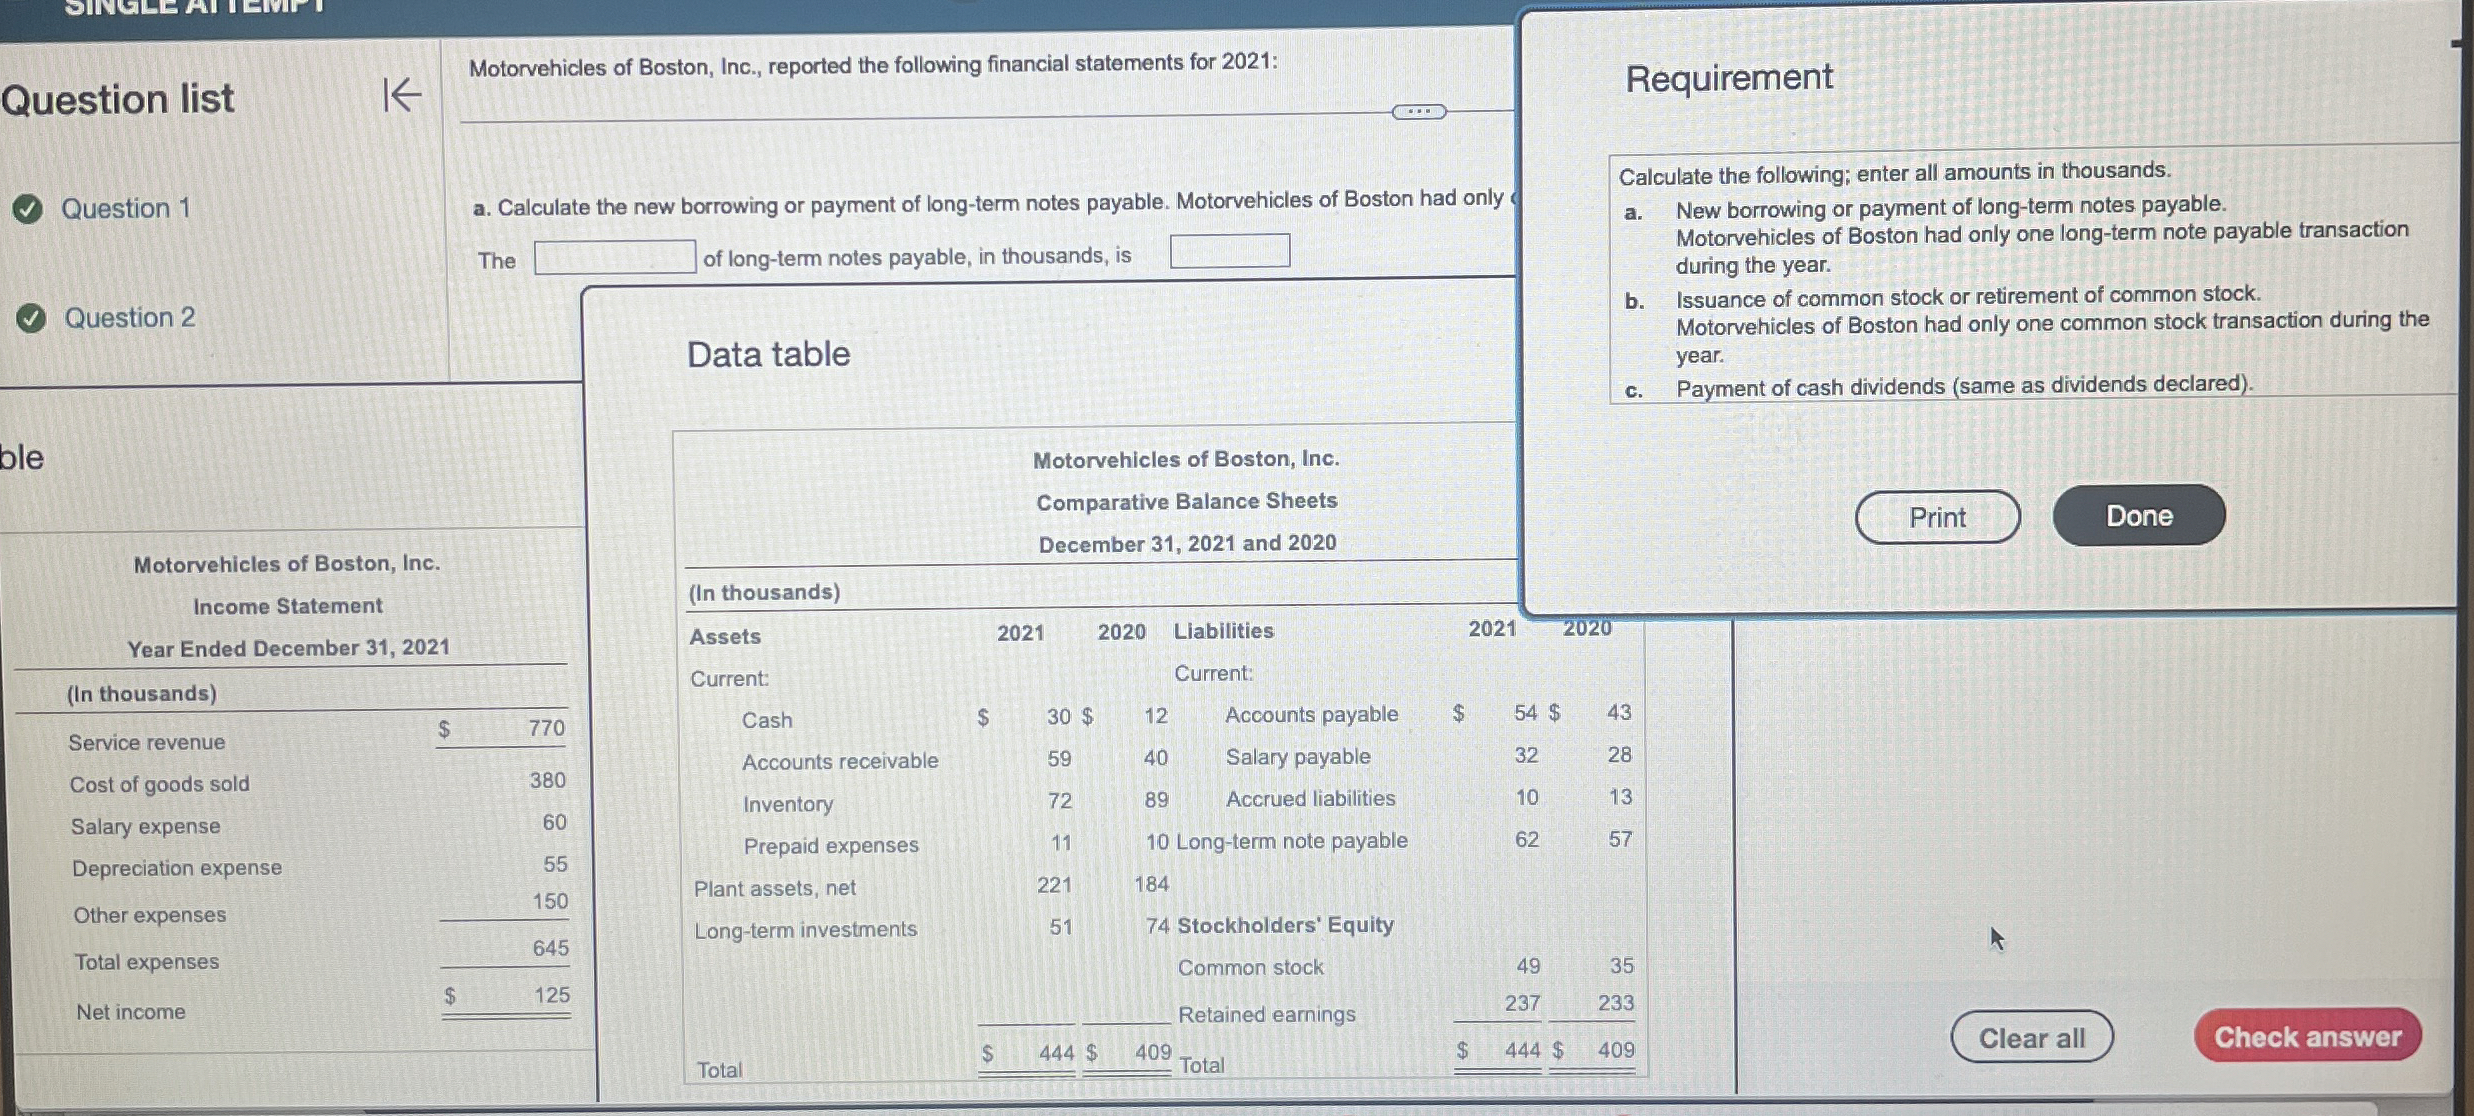The height and width of the screenshot is (1116, 2474).
Task: Open the blank dropdown after "The"
Action: tap(614, 257)
